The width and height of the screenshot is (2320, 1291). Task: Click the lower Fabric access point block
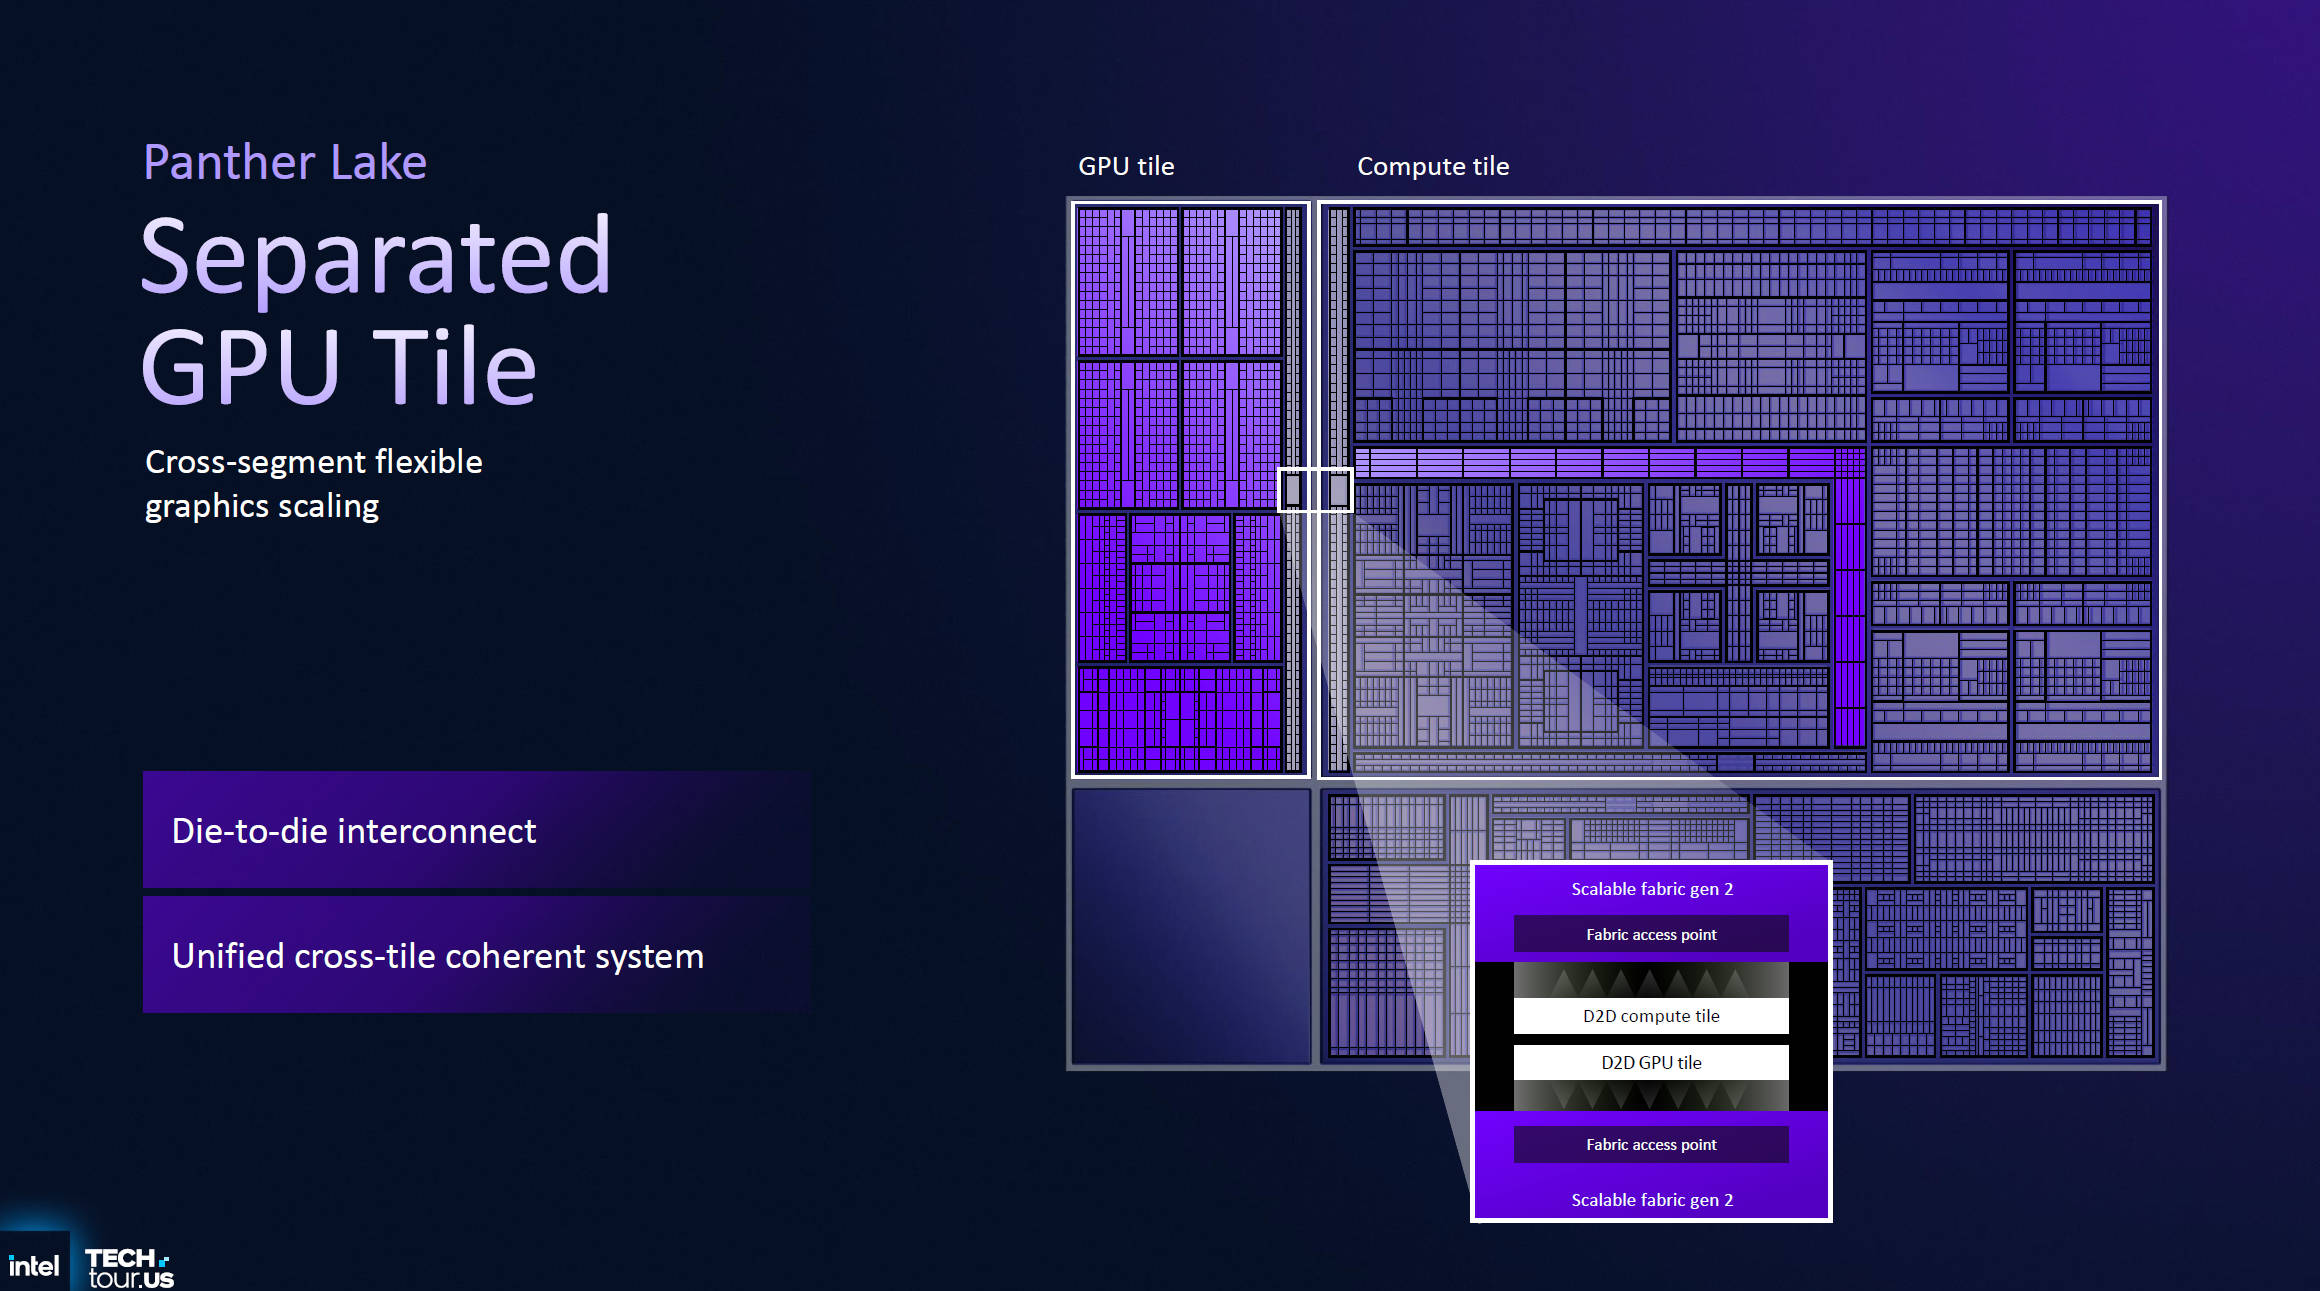click(1651, 1144)
